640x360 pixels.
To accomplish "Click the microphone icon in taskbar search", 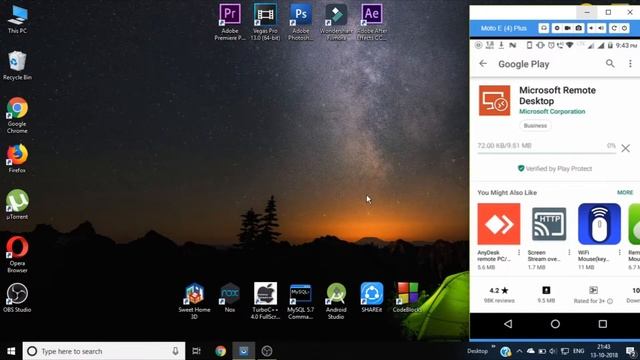I will [176, 351].
